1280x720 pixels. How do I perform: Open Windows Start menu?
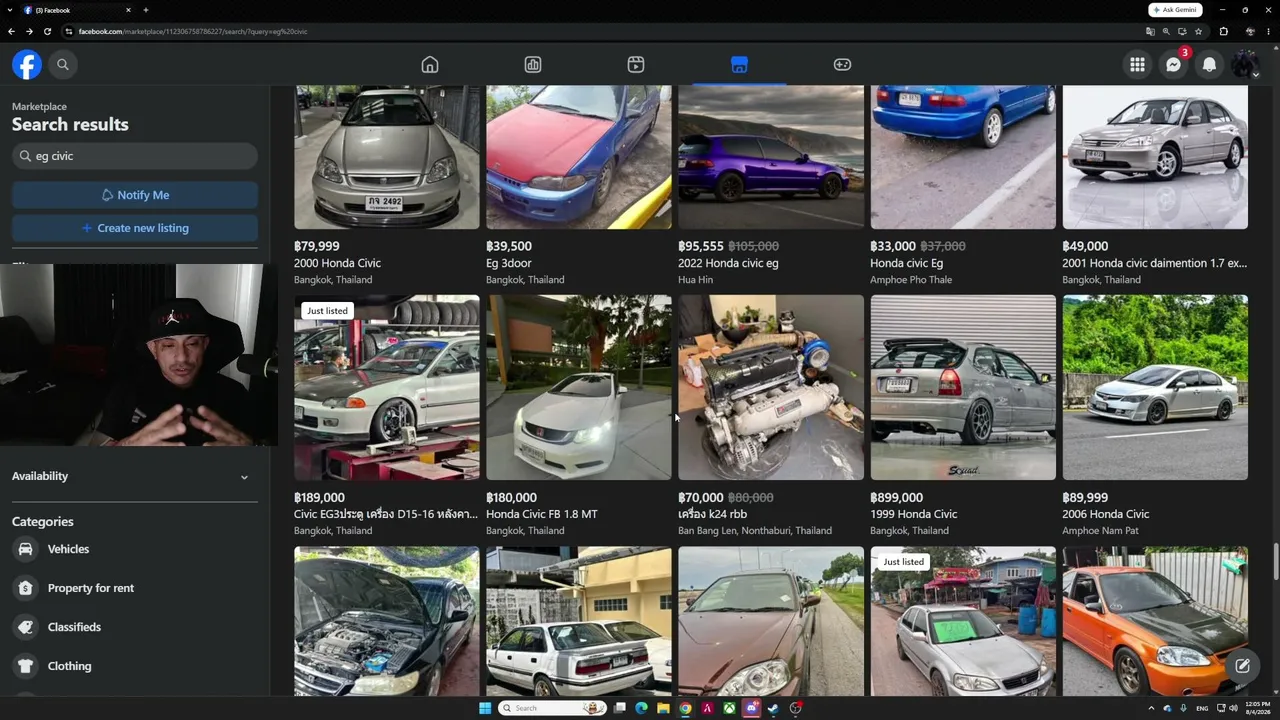click(x=485, y=708)
